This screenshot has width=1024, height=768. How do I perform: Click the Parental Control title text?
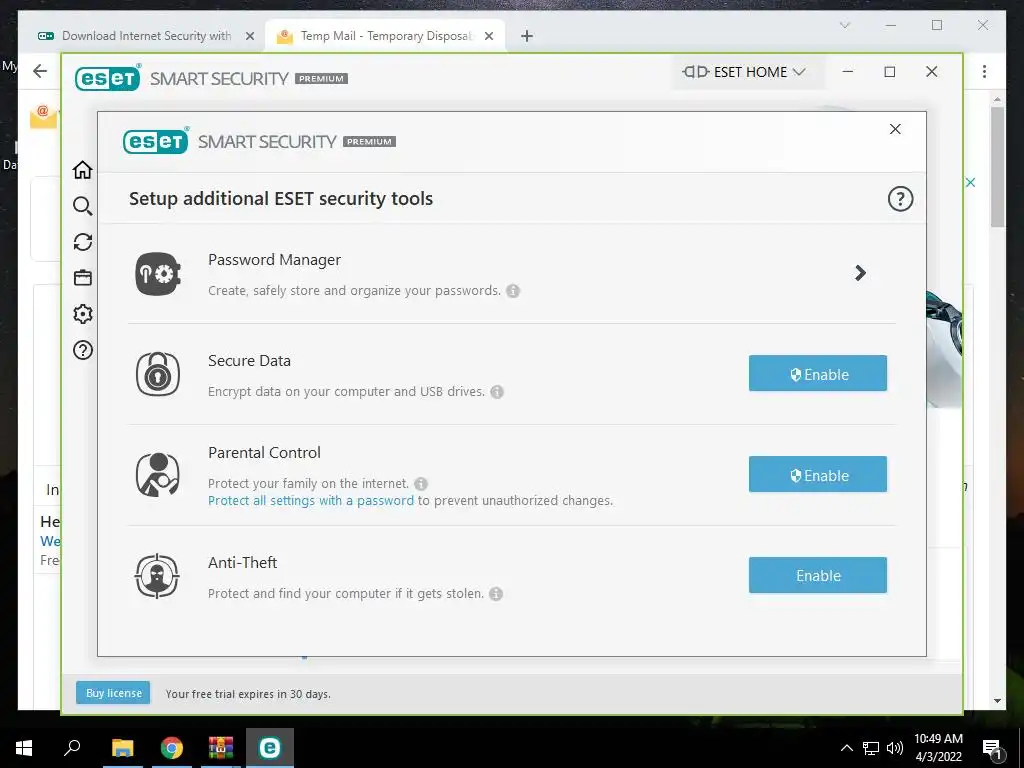(264, 453)
